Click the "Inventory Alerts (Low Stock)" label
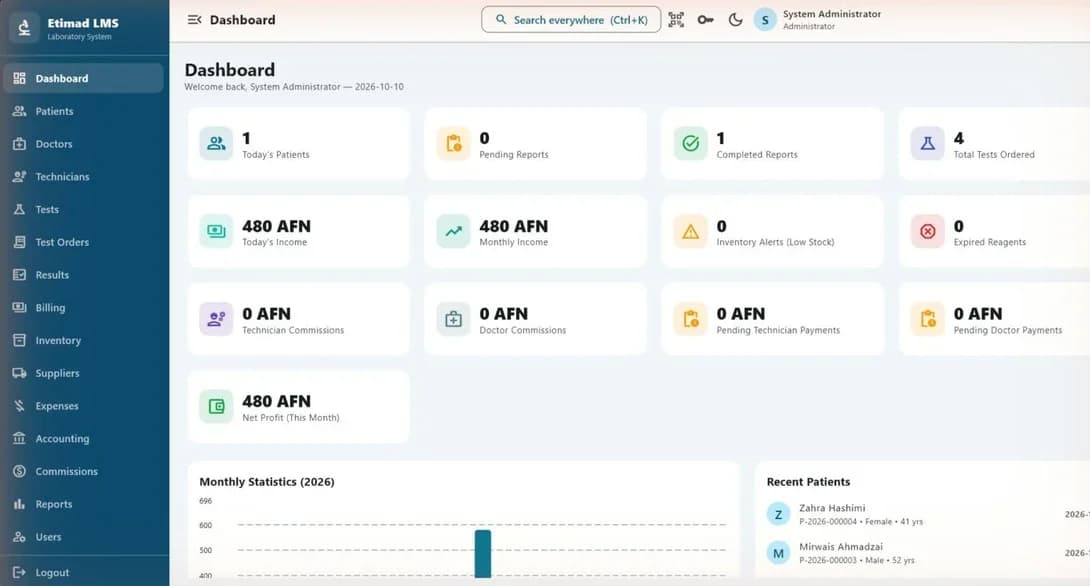The image size is (1090, 586). [x=775, y=243]
